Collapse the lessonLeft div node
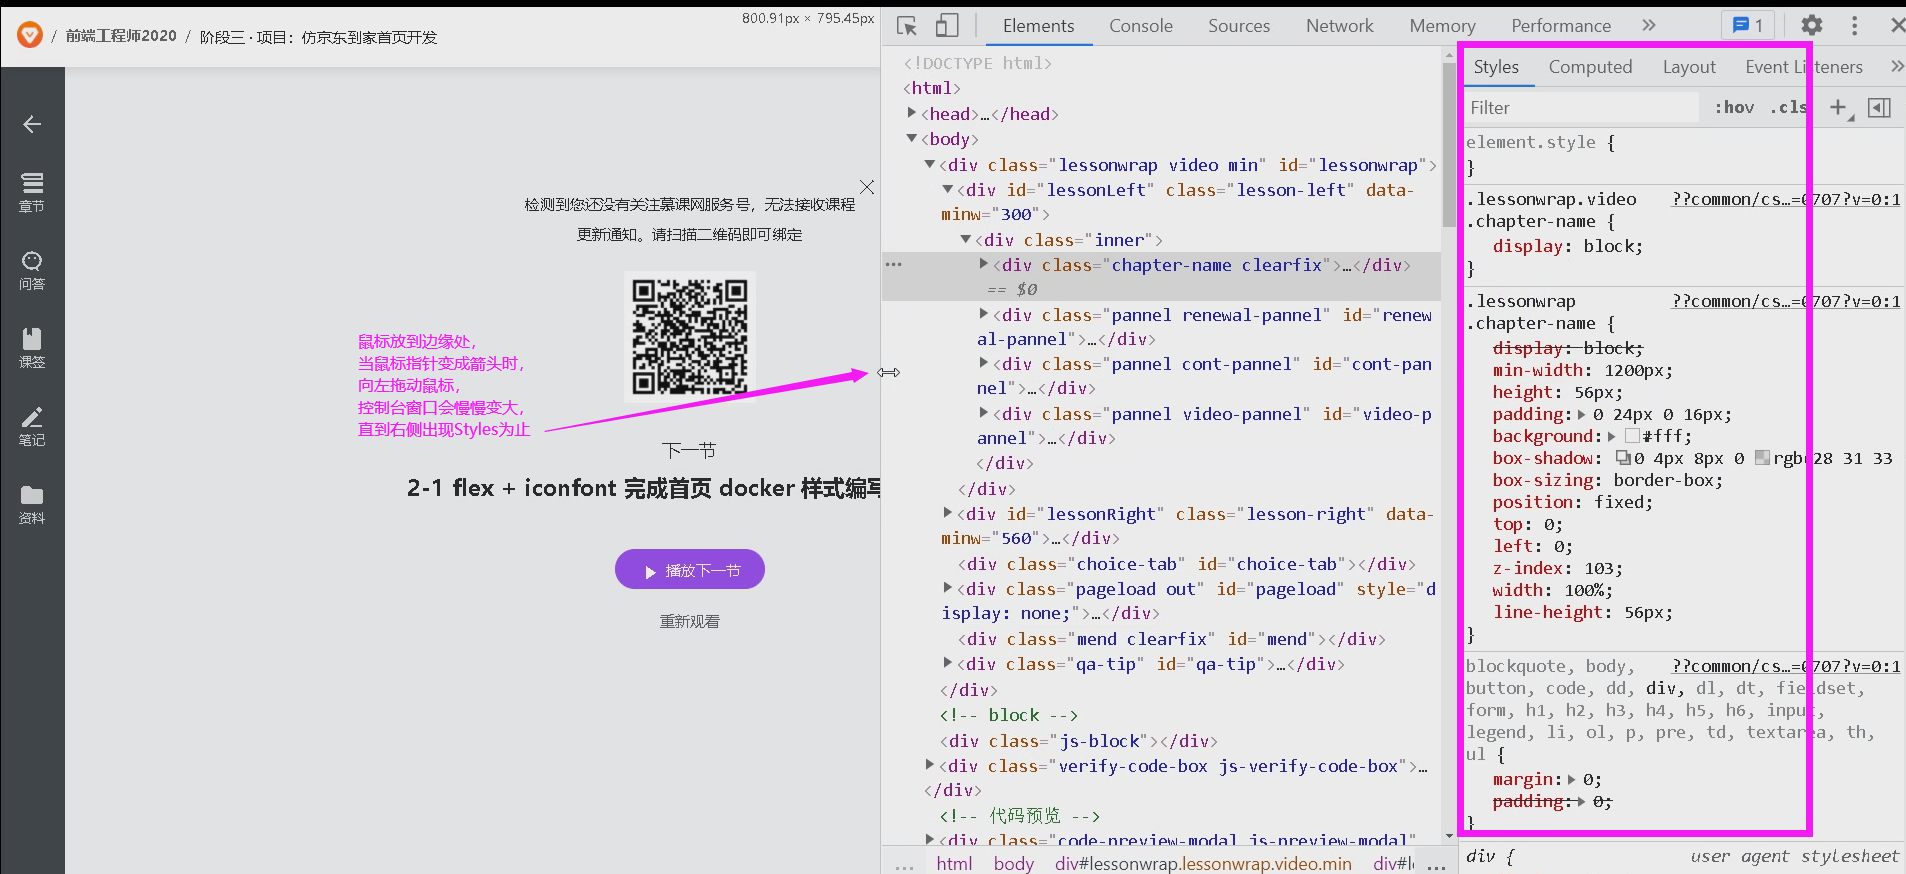 coord(948,189)
